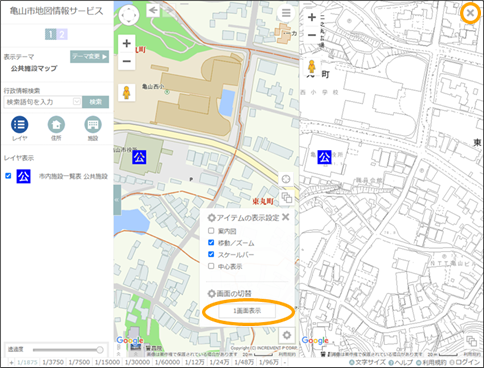Image resolution: width=484 pixels, height=368 pixels.
Task: Open the theme change (テーマ変更) button
Action: point(89,57)
